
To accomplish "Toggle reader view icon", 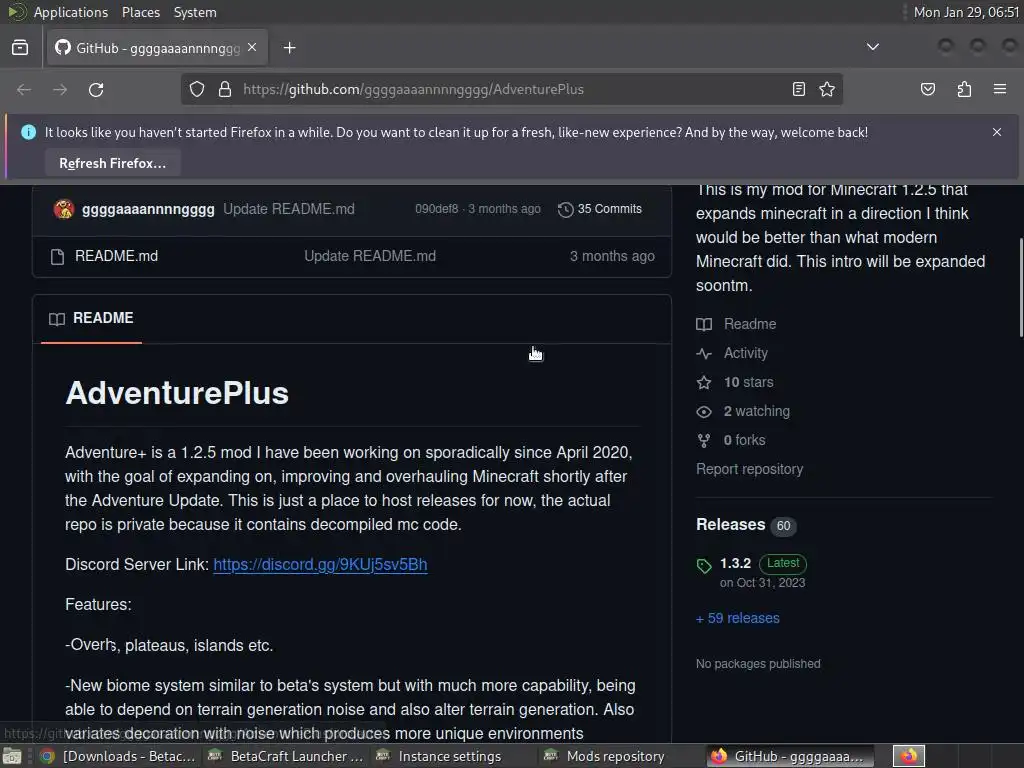I will click(x=799, y=89).
